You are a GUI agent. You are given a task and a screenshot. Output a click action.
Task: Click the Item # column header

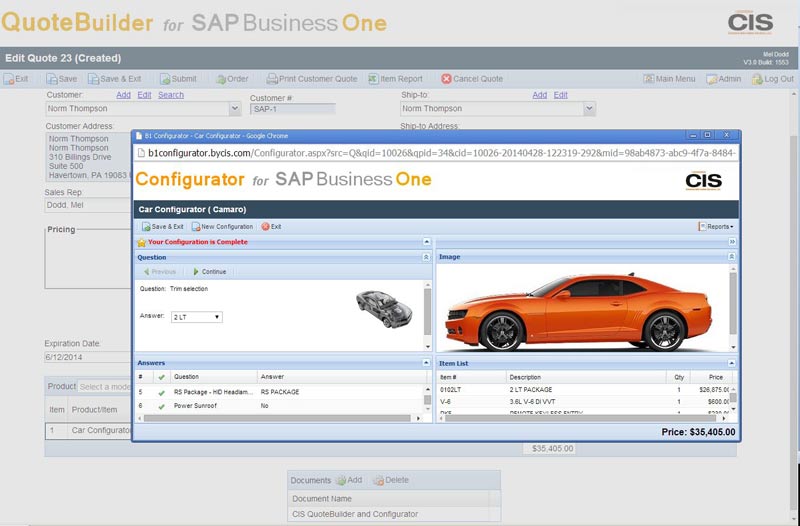click(472, 377)
